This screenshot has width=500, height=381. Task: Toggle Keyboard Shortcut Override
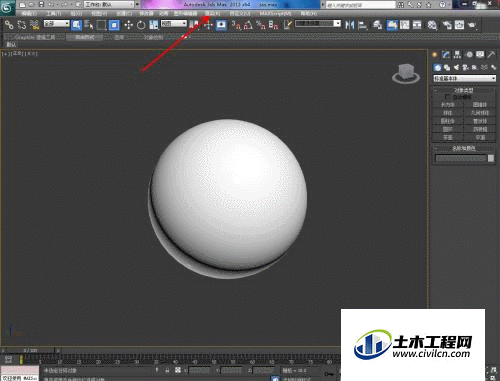pos(221,25)
